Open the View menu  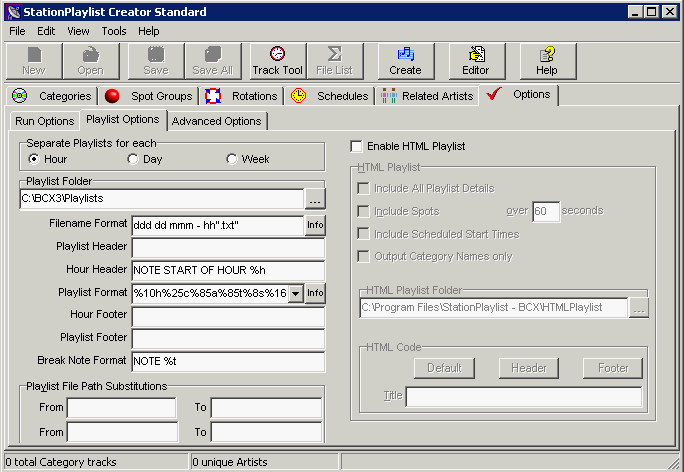[78, 31]
